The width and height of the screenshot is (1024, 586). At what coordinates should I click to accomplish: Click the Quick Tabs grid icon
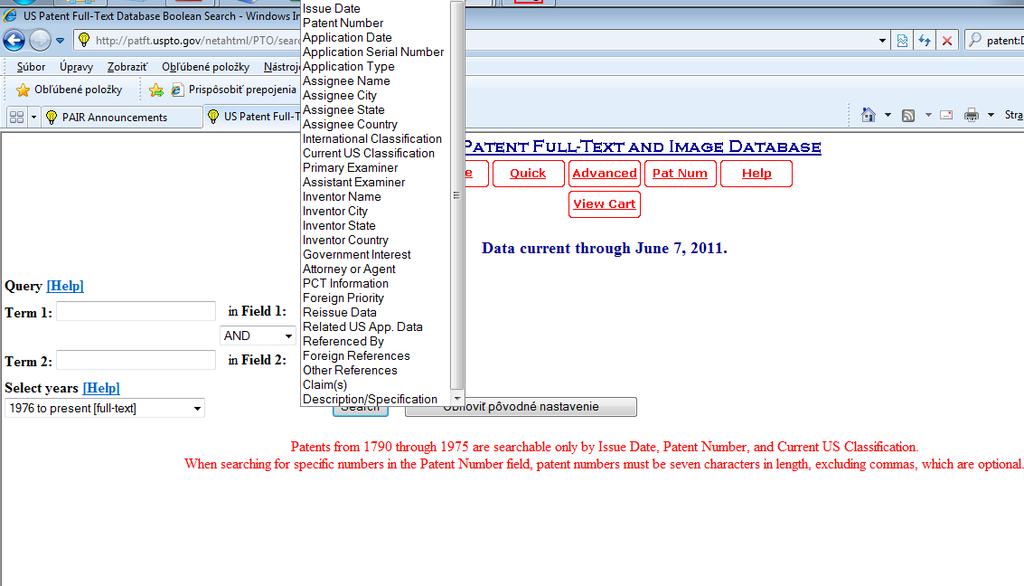[17, 117]
